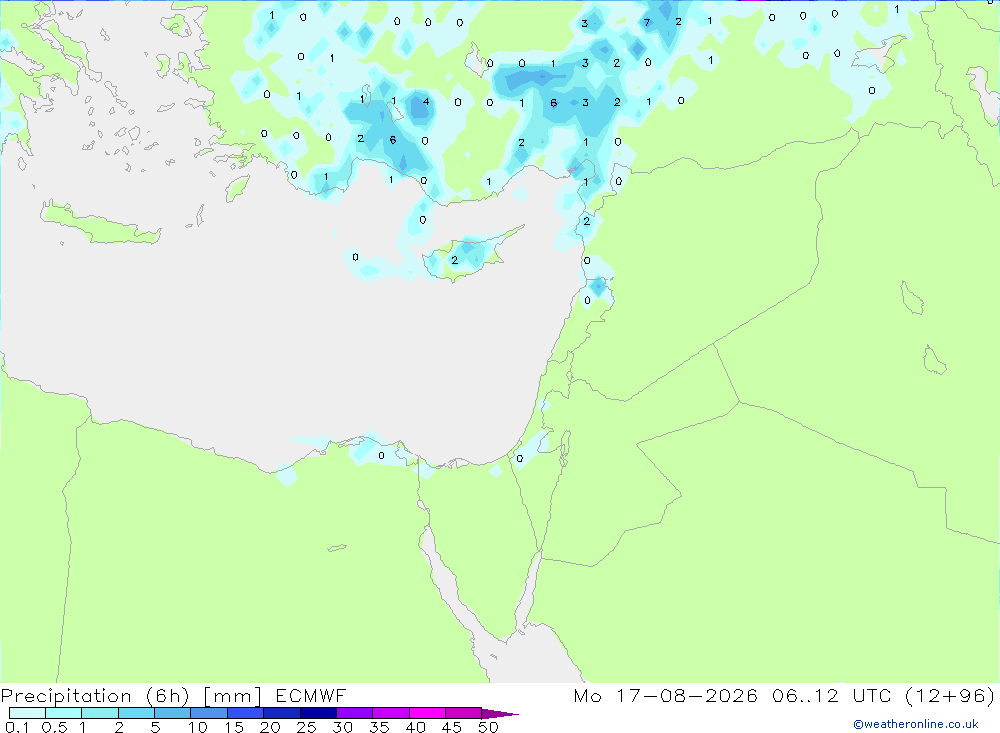Click the precipitation value '4' on the map
The image size is (1000, 733).
[426, 101]
